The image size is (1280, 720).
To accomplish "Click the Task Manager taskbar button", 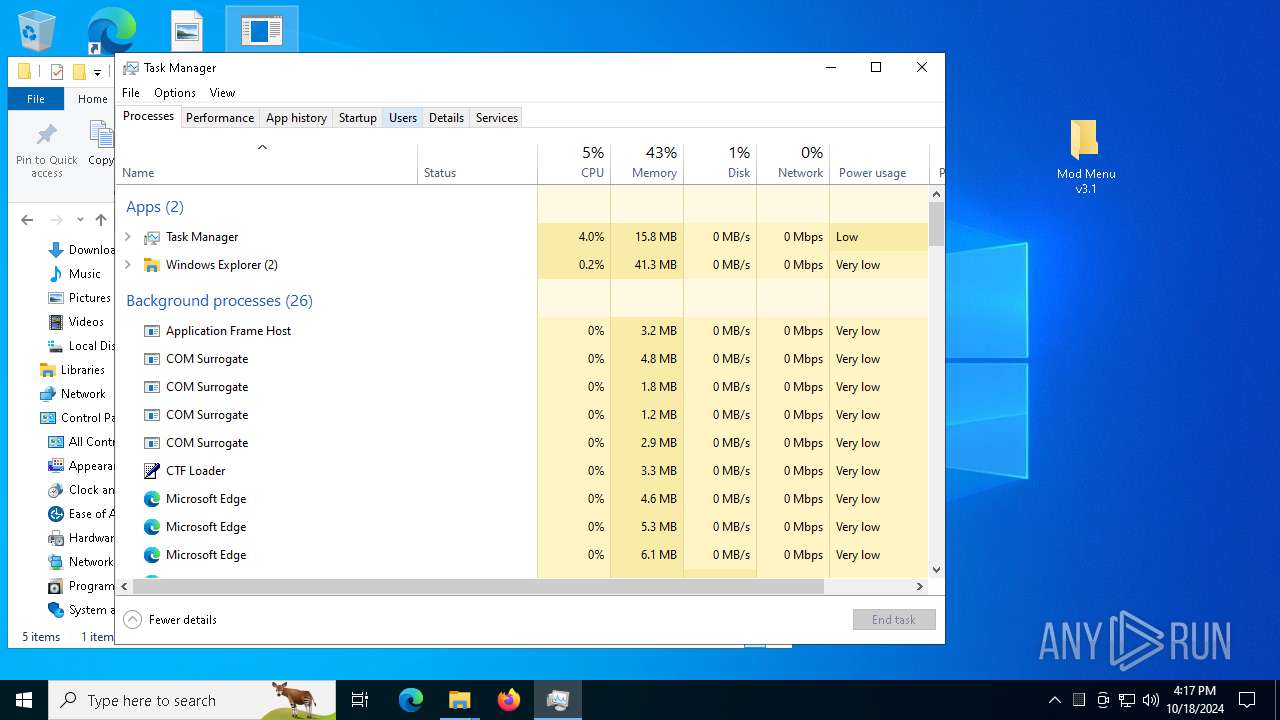I will 558,700.
